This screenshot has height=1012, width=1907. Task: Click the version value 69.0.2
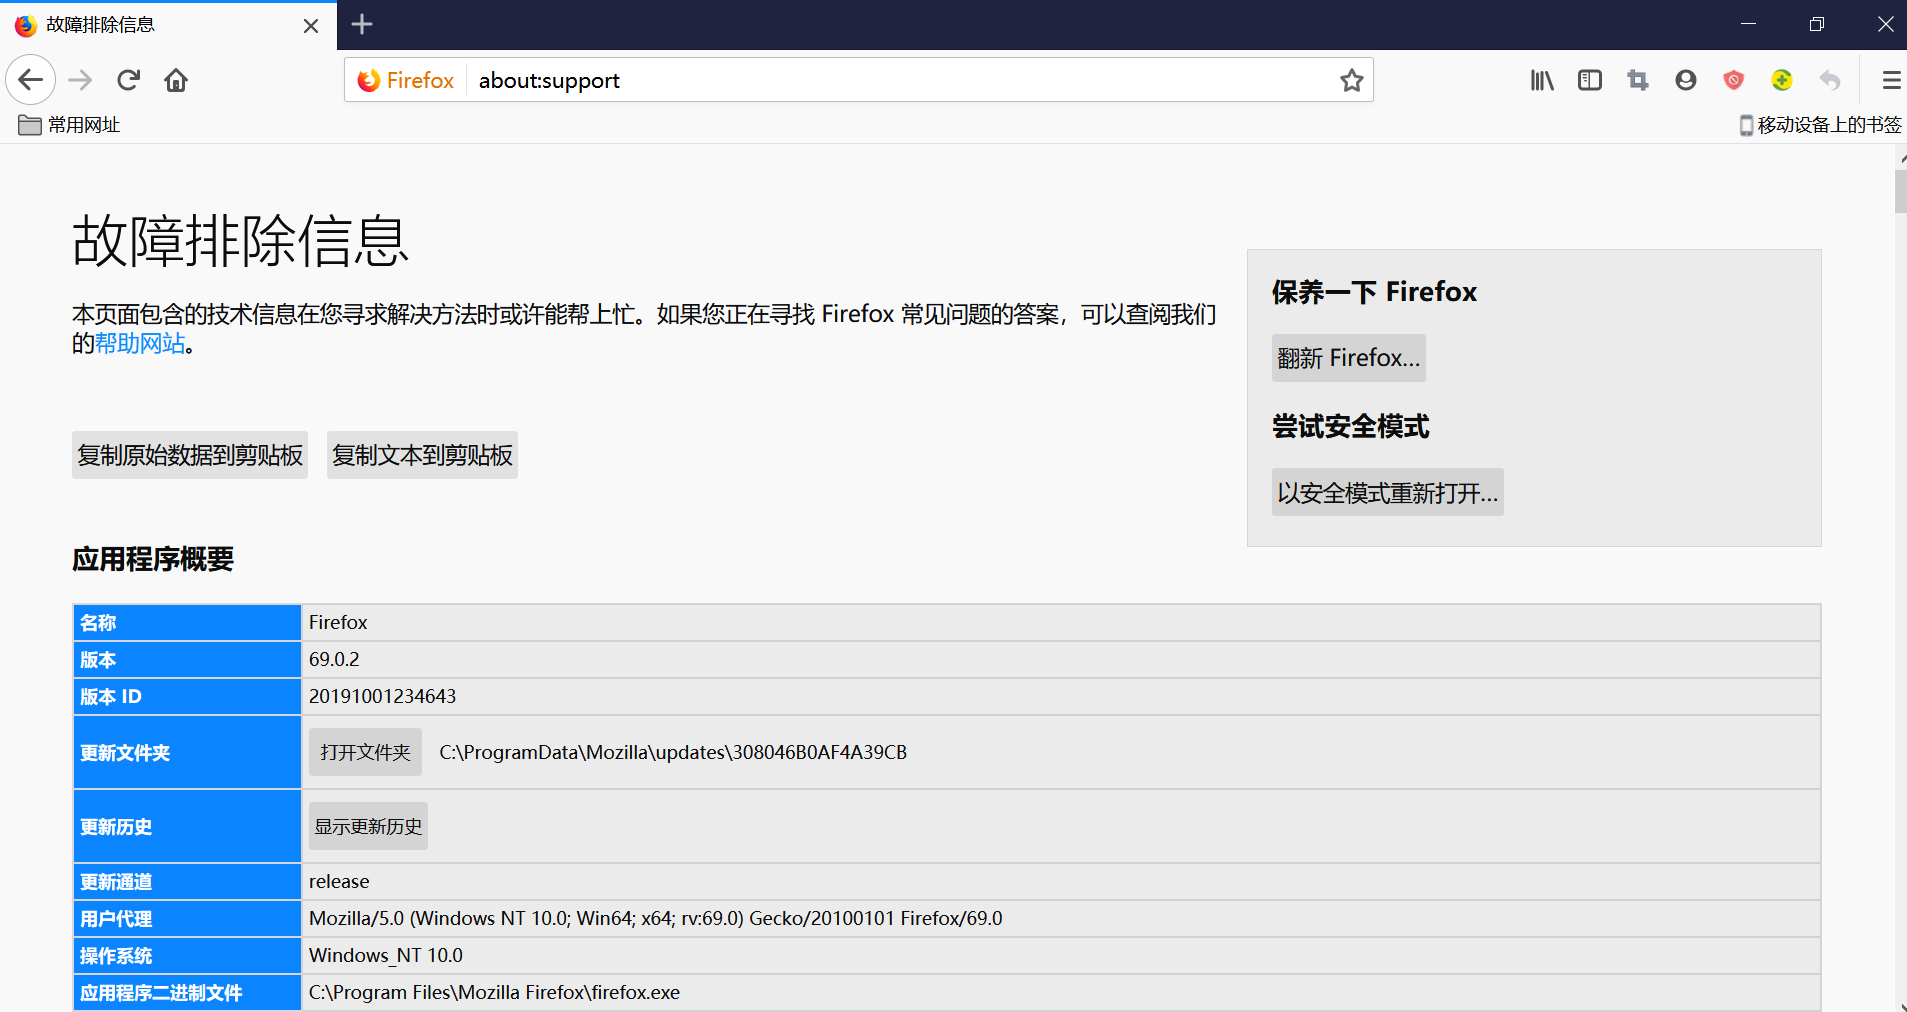pos(334,659)
